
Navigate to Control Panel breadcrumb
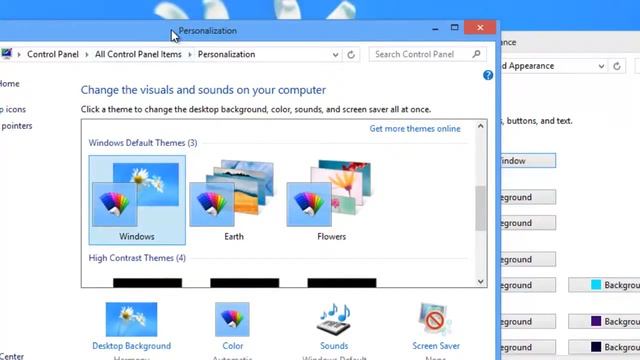(53, 54)
